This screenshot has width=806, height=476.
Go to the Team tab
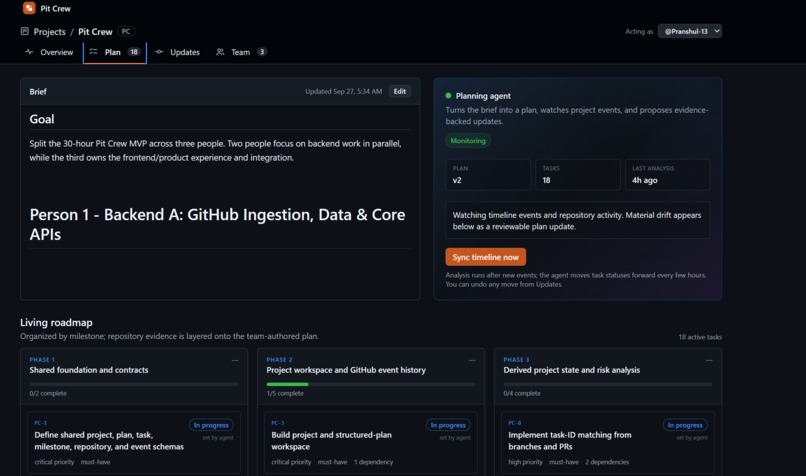(x=241, y=52)
